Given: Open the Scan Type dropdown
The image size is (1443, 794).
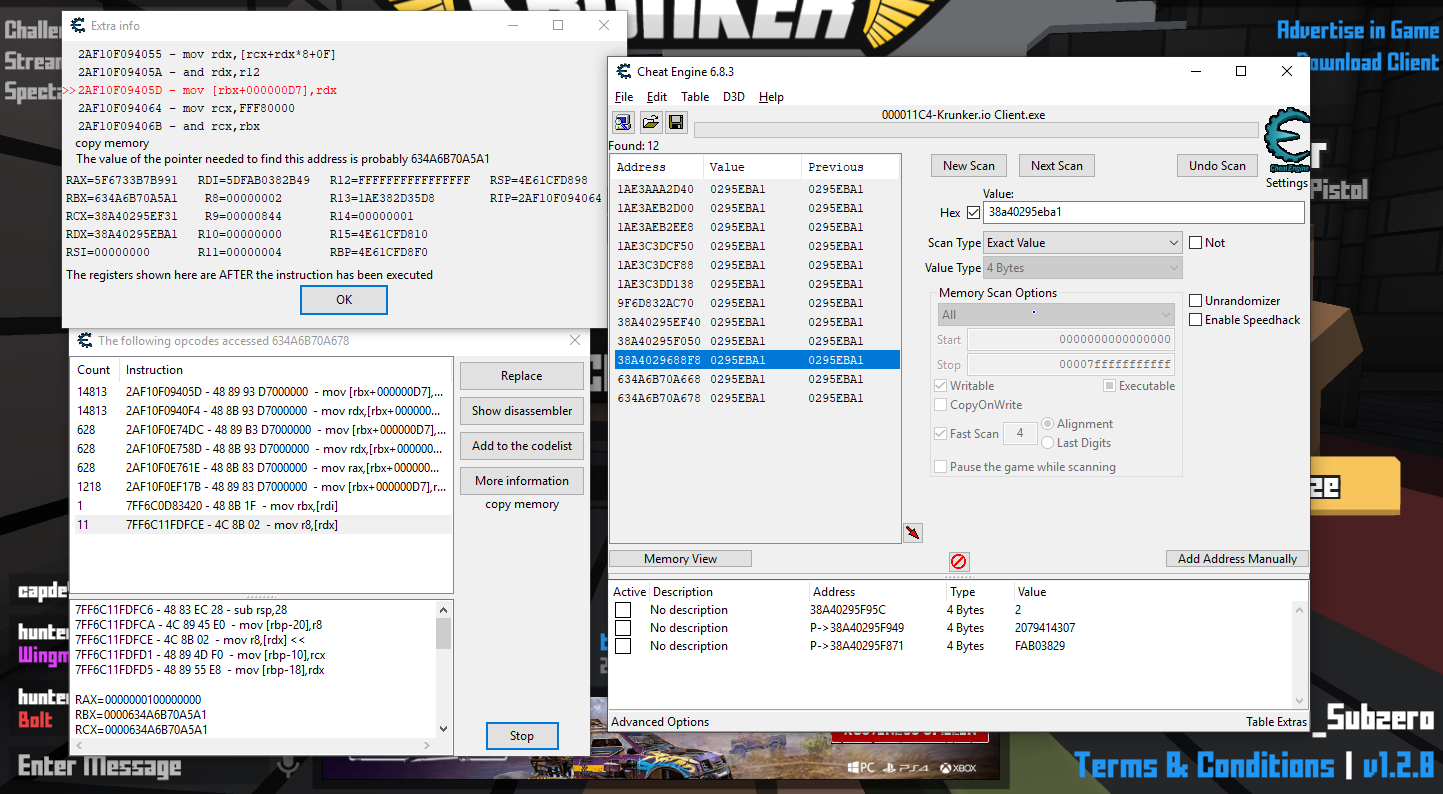Looking at the screenshot, I should pos(1083,243).
